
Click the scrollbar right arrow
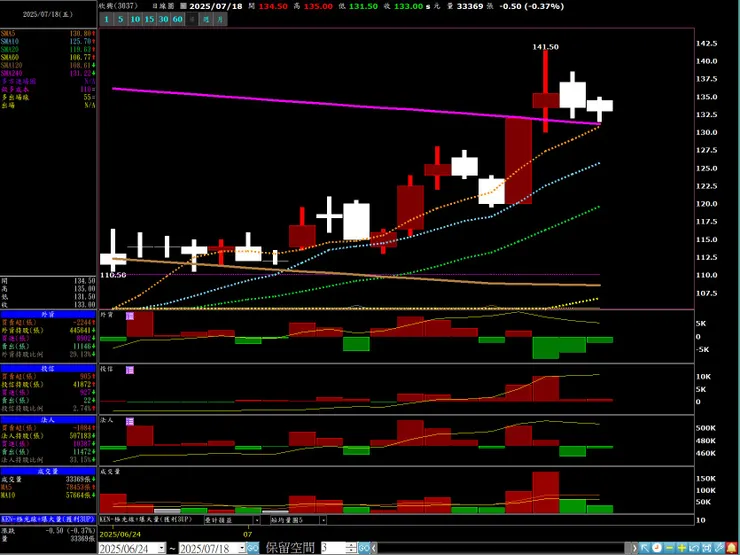point(635,548)
